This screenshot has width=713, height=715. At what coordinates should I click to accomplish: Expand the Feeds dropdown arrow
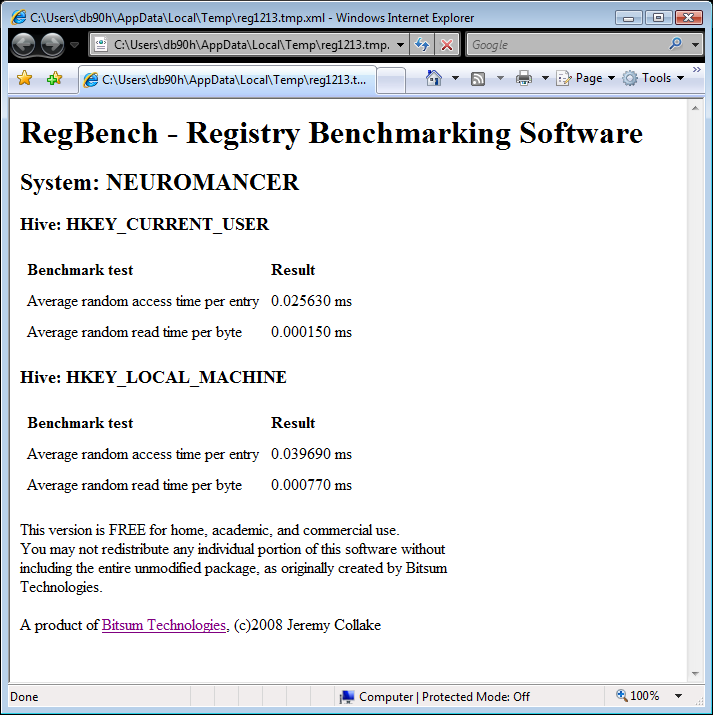point(500,78)
